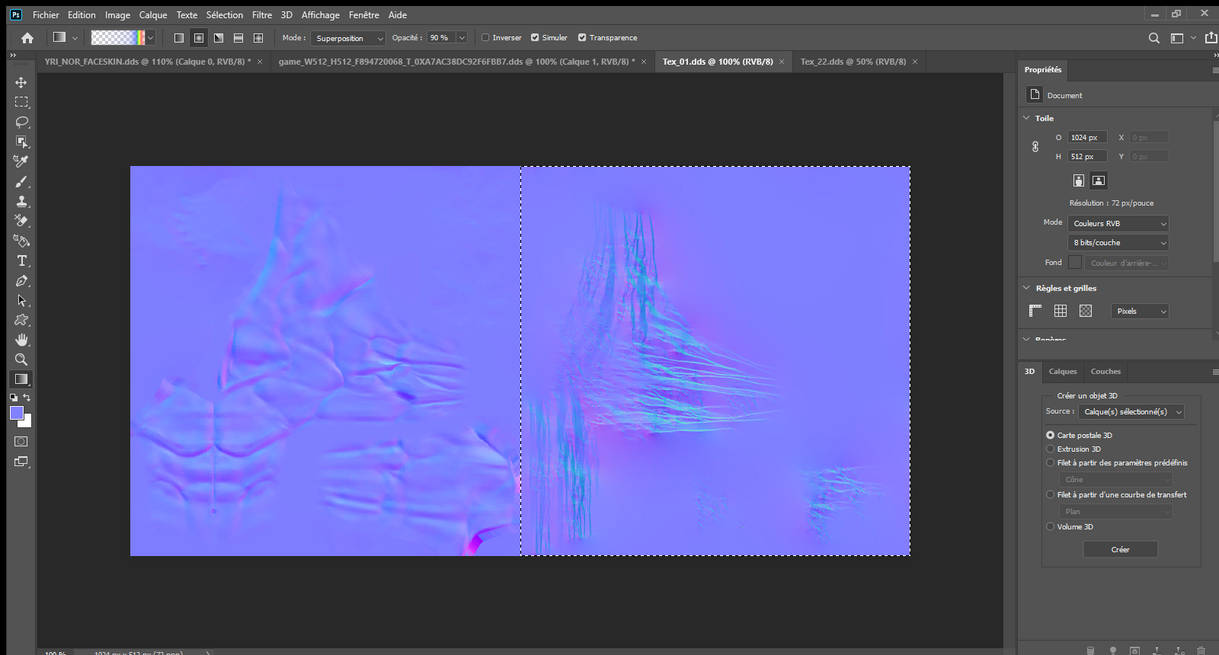Uncheck the Simuler checkbox
This screenshot has width=1219, height=655.
point(535,38)
